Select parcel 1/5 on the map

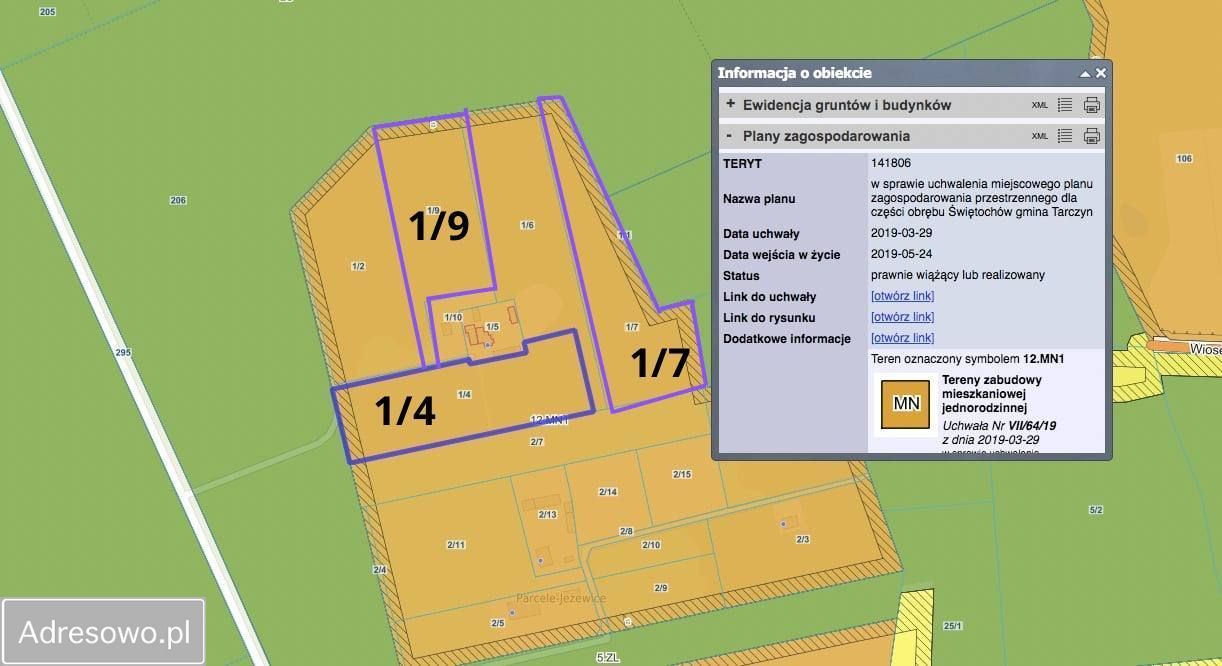tap(492, 327)
